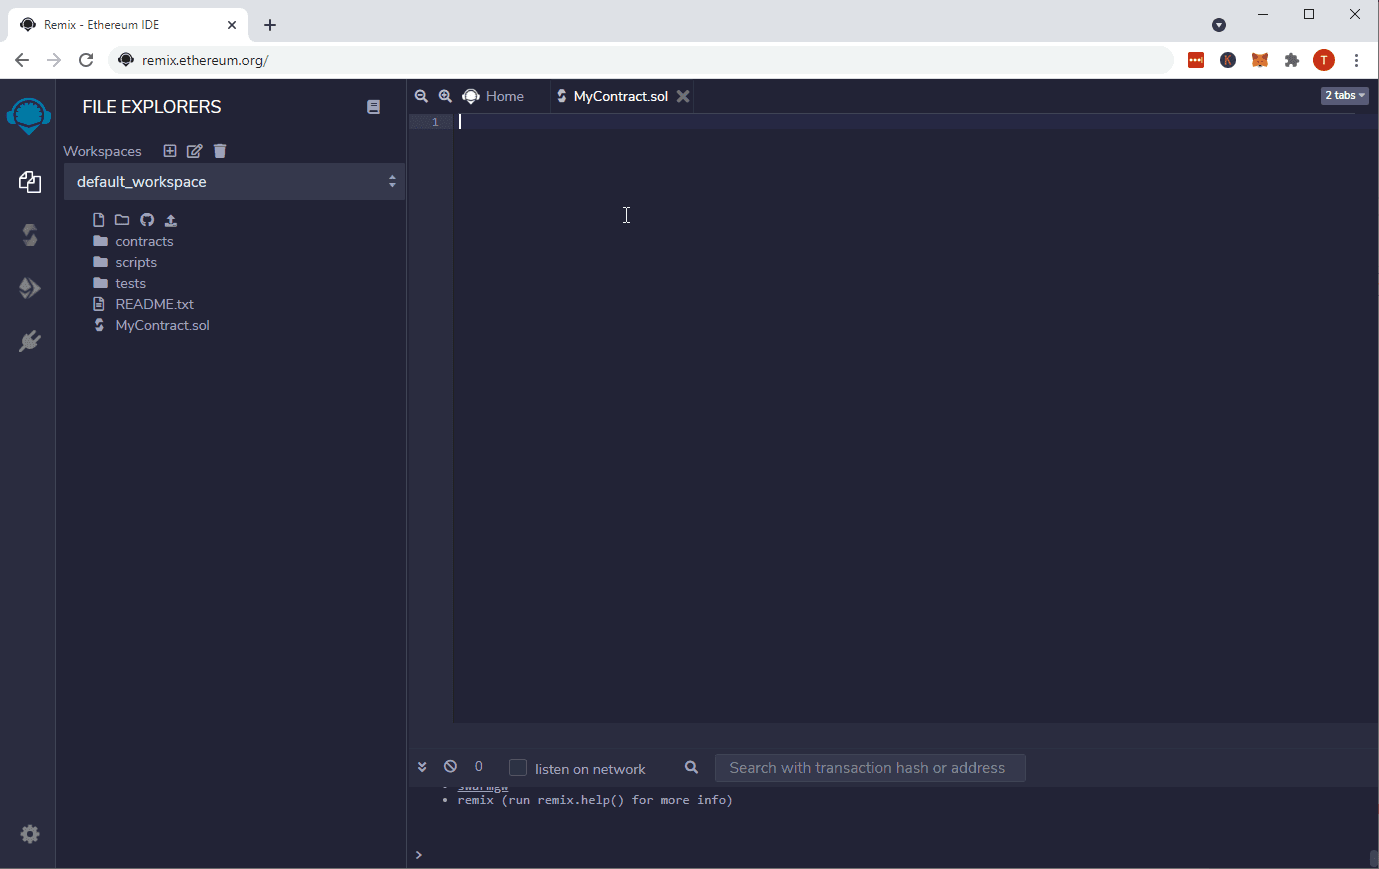Click the terminal scrollbar thumb

[x=1374, y=859]
